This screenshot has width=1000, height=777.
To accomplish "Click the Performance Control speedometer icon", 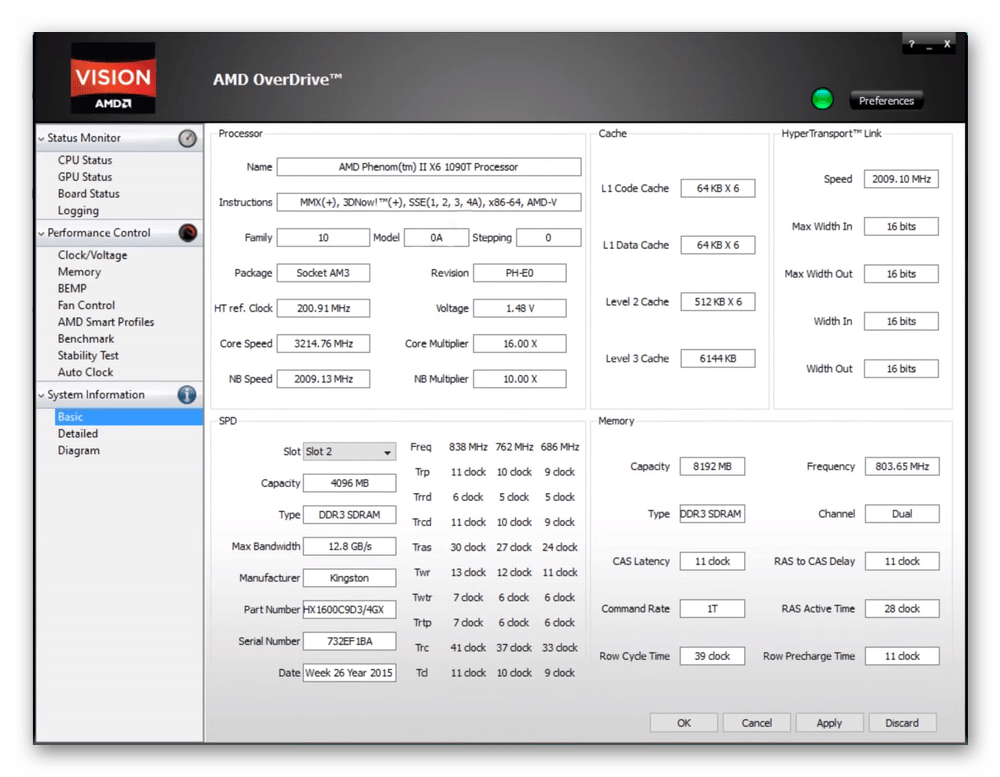I will 187,233.
